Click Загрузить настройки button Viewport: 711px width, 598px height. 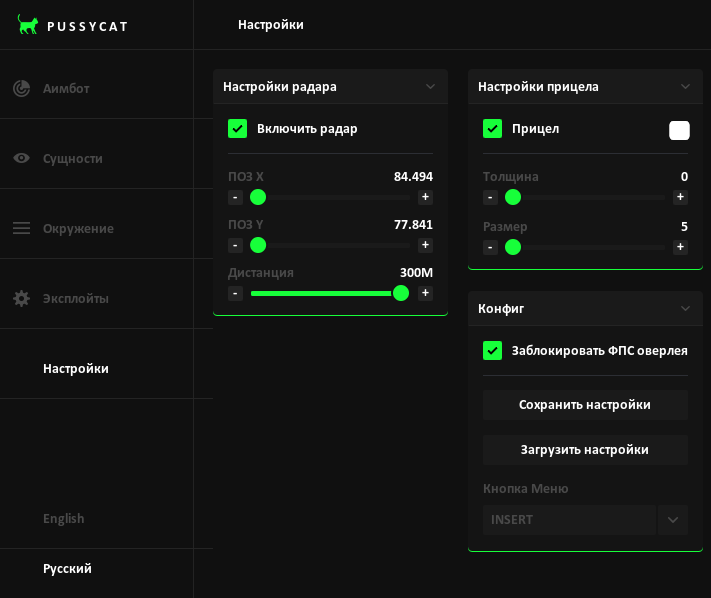click(x=585, y=450)
